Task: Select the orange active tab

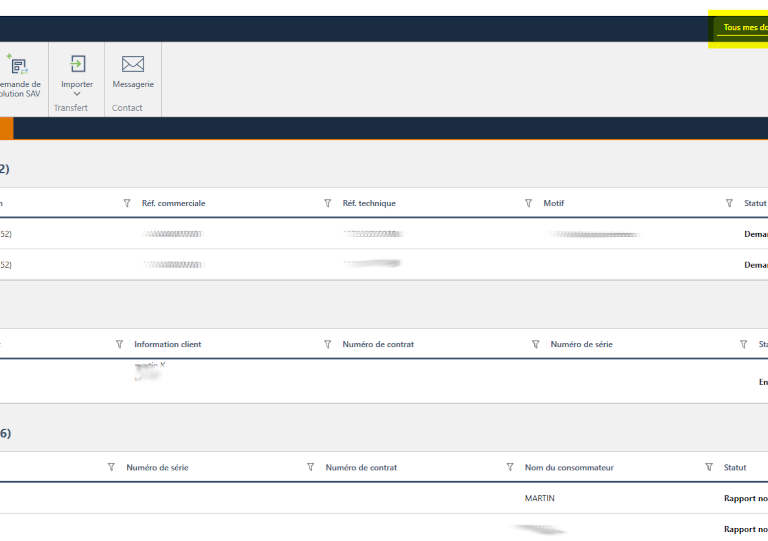Action: point(6,128)
